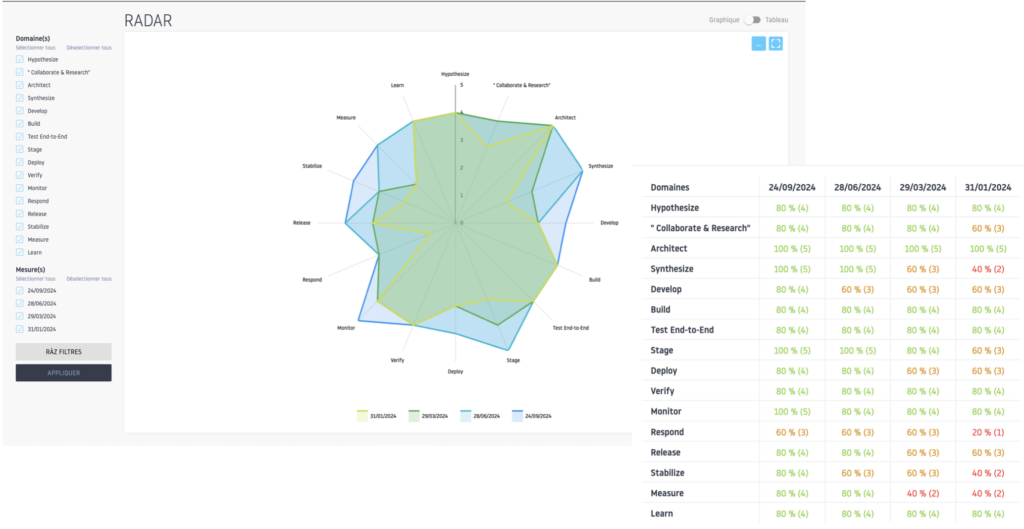Click the 24/09/2024 blue legend swatch

point(518,415)
